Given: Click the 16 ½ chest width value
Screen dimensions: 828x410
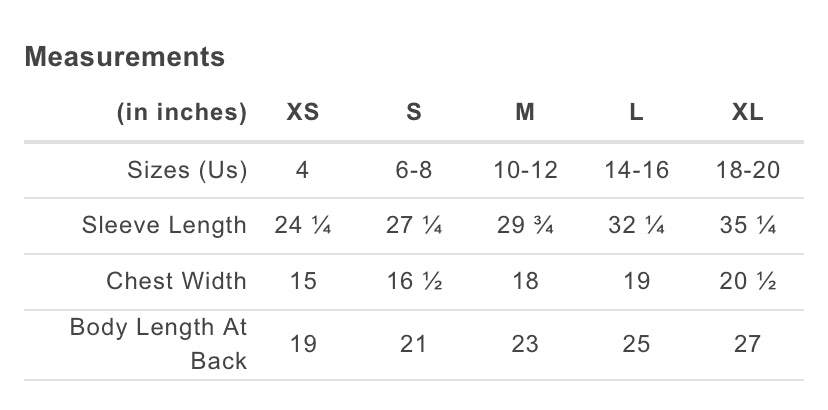Looking at the screenshot, I should click(x=414, y=282).
